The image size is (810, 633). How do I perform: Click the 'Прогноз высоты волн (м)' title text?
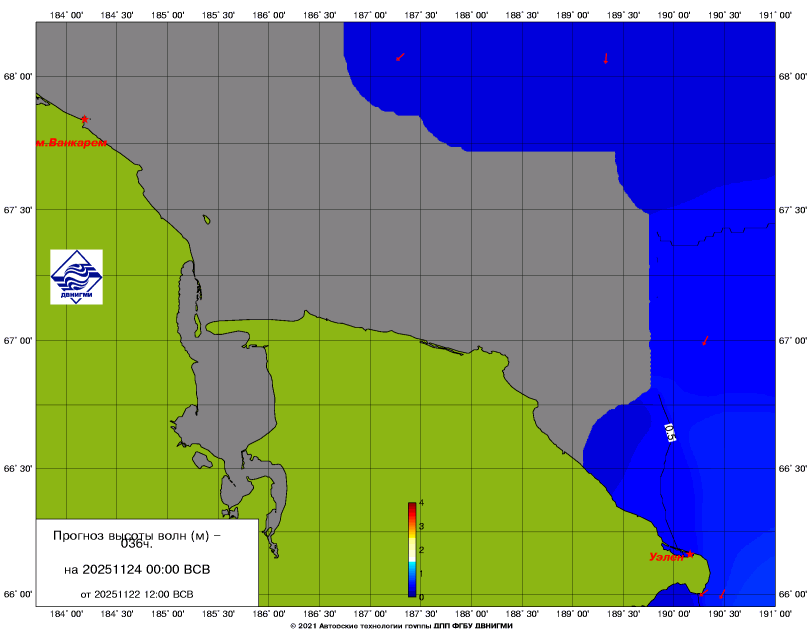[x=137, y=539]
